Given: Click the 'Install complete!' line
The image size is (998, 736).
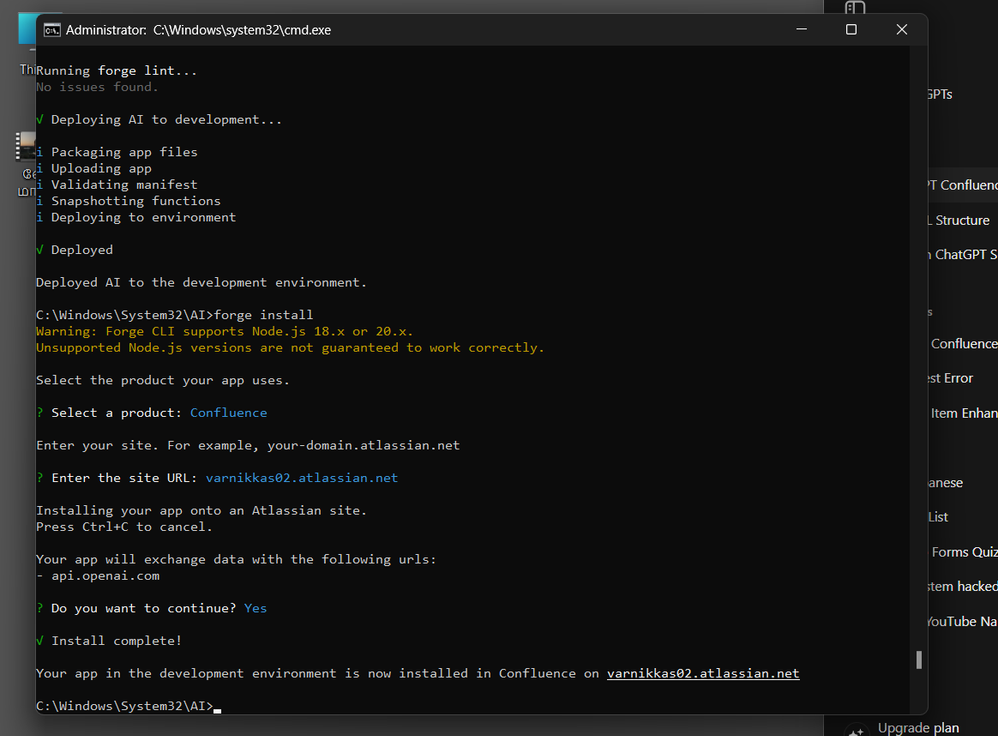Looking at the screenshot, I should (x=109, y=640).
